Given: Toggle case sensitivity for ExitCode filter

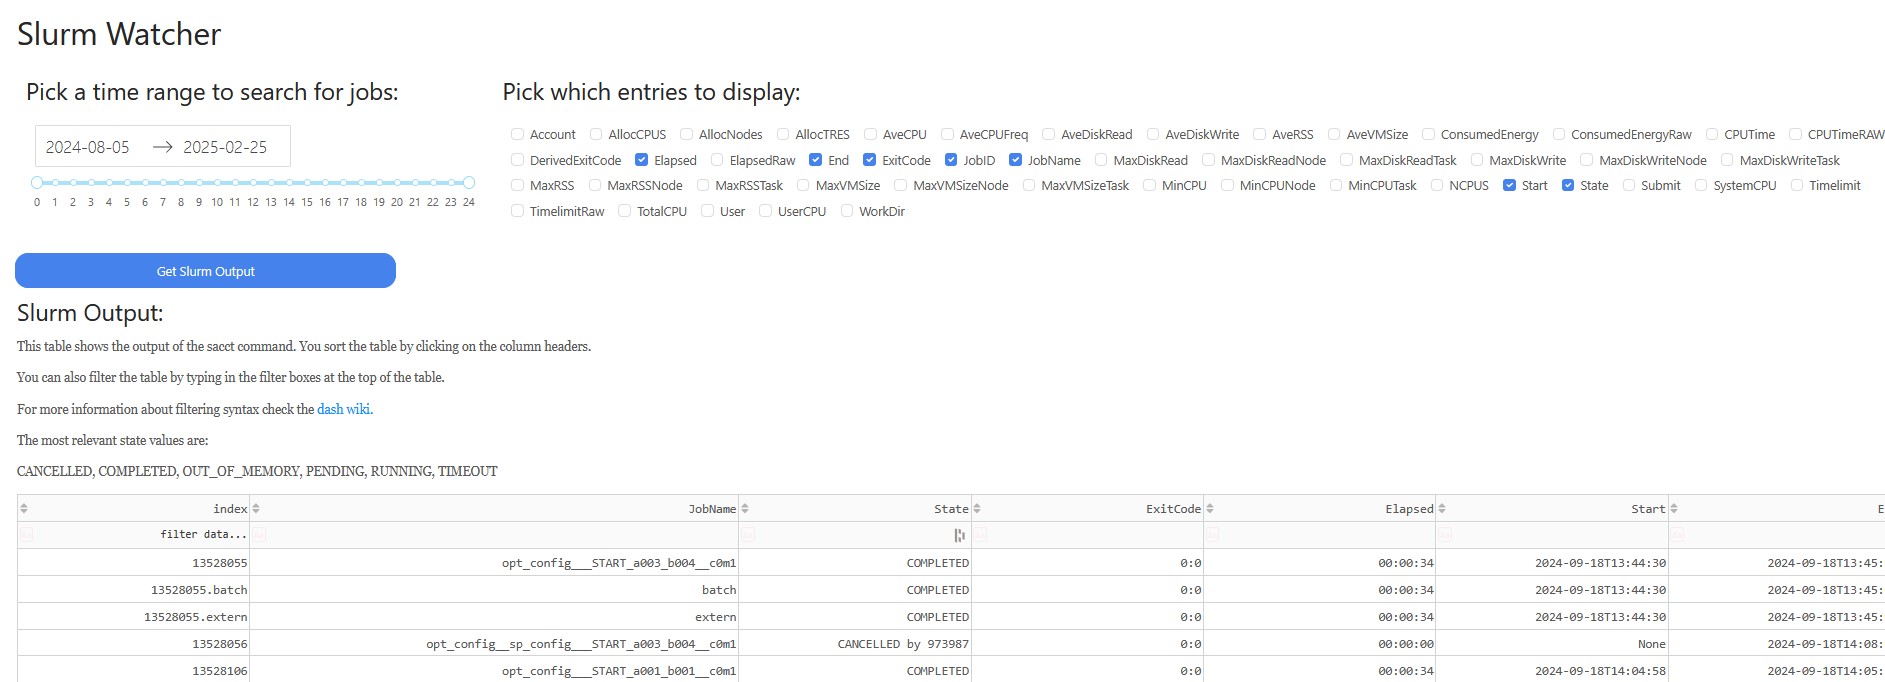Looking at the screenshot, I should pyautogui.click(x=980, y=535).
